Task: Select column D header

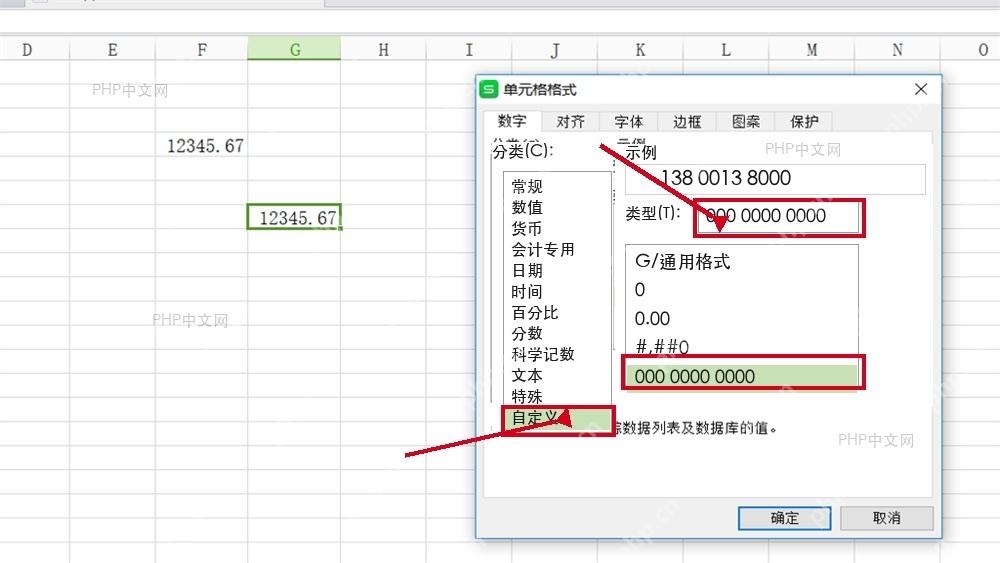Action: 27,50
